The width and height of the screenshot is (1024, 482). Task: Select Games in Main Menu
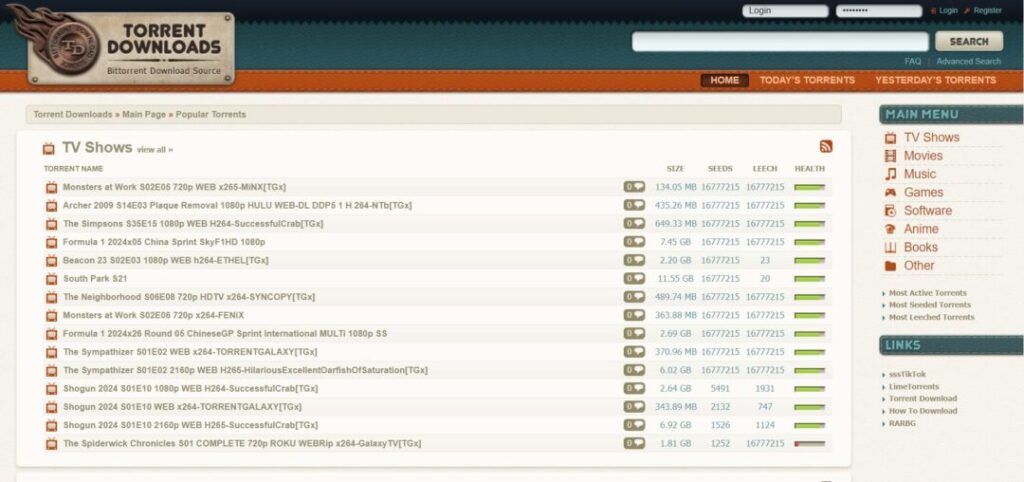pyautogui.click(x=923, y=193)
